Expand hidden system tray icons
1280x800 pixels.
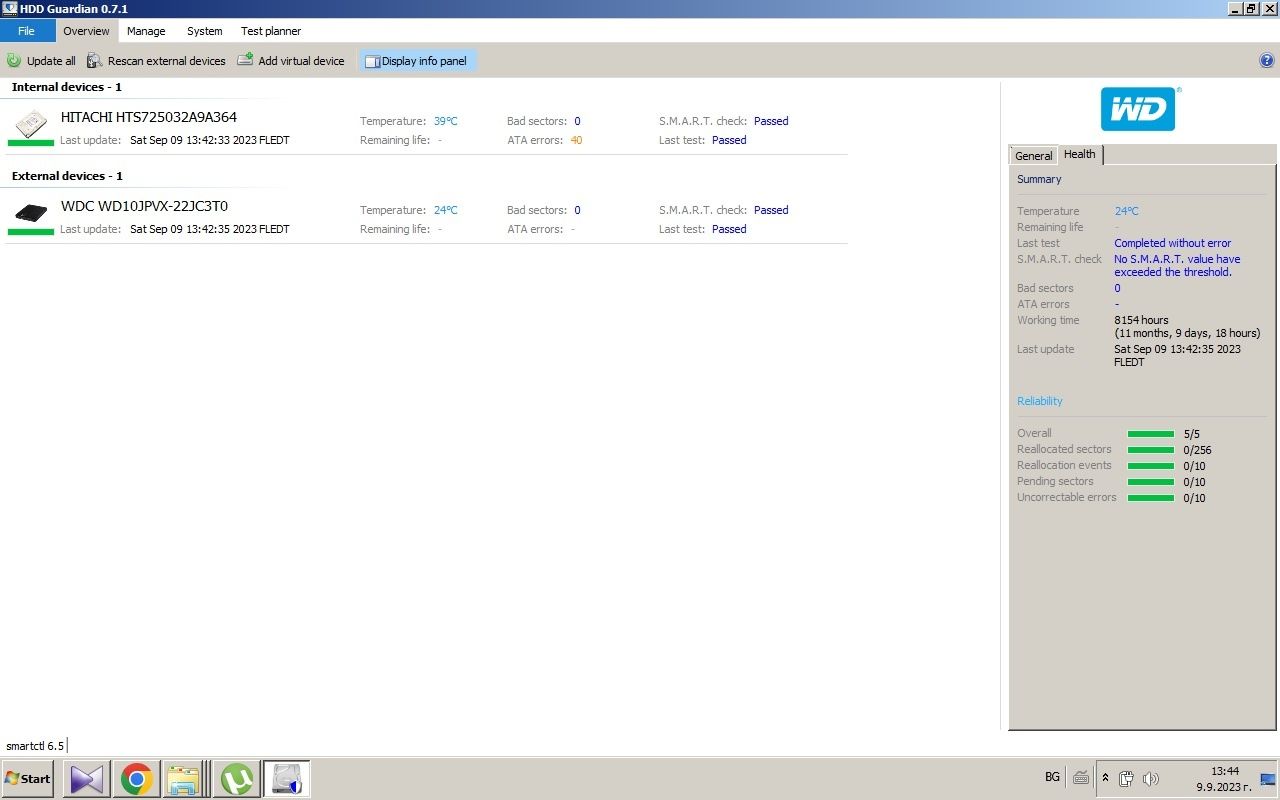[x=1105, y=778]
